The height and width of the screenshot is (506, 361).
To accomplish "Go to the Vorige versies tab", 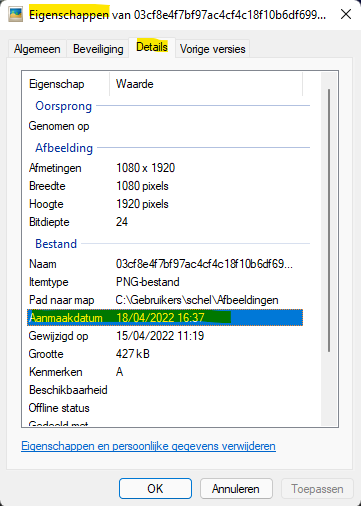I will pos(212,49).
